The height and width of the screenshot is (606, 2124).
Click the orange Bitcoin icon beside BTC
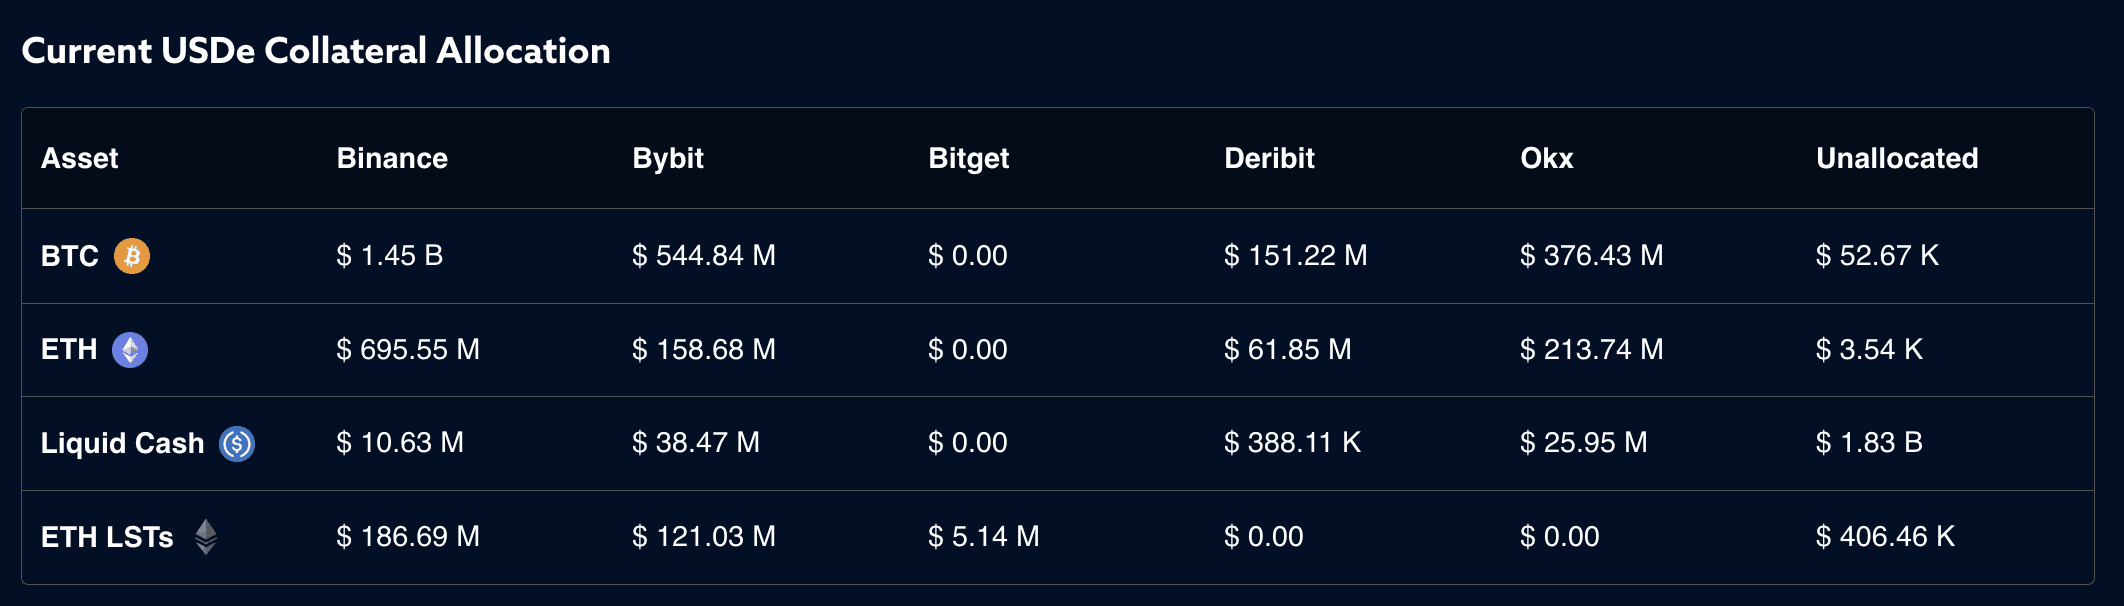click(132, 256)
